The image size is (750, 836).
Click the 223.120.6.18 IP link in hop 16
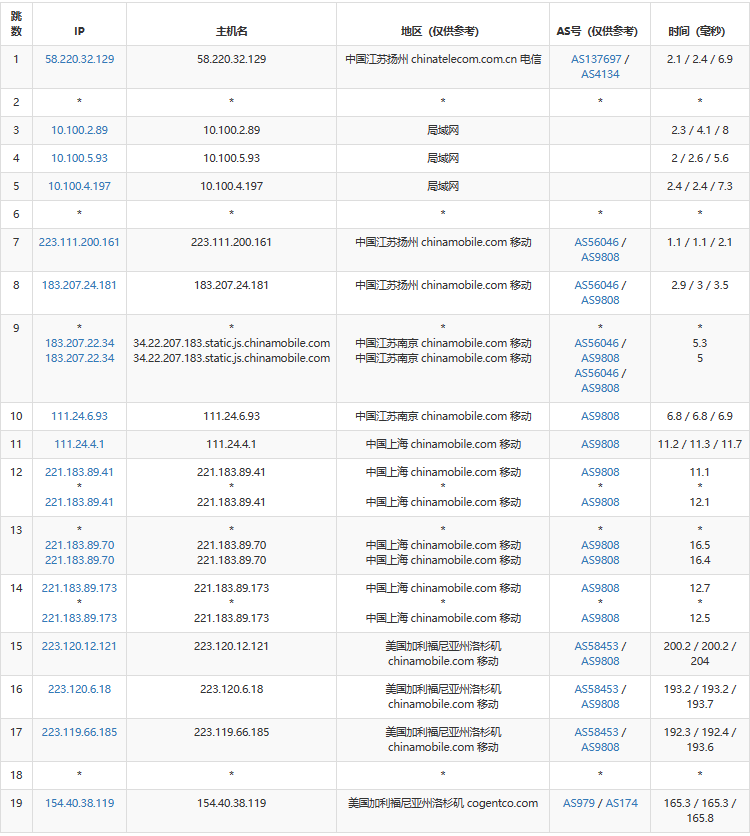(x=79, y=689)
